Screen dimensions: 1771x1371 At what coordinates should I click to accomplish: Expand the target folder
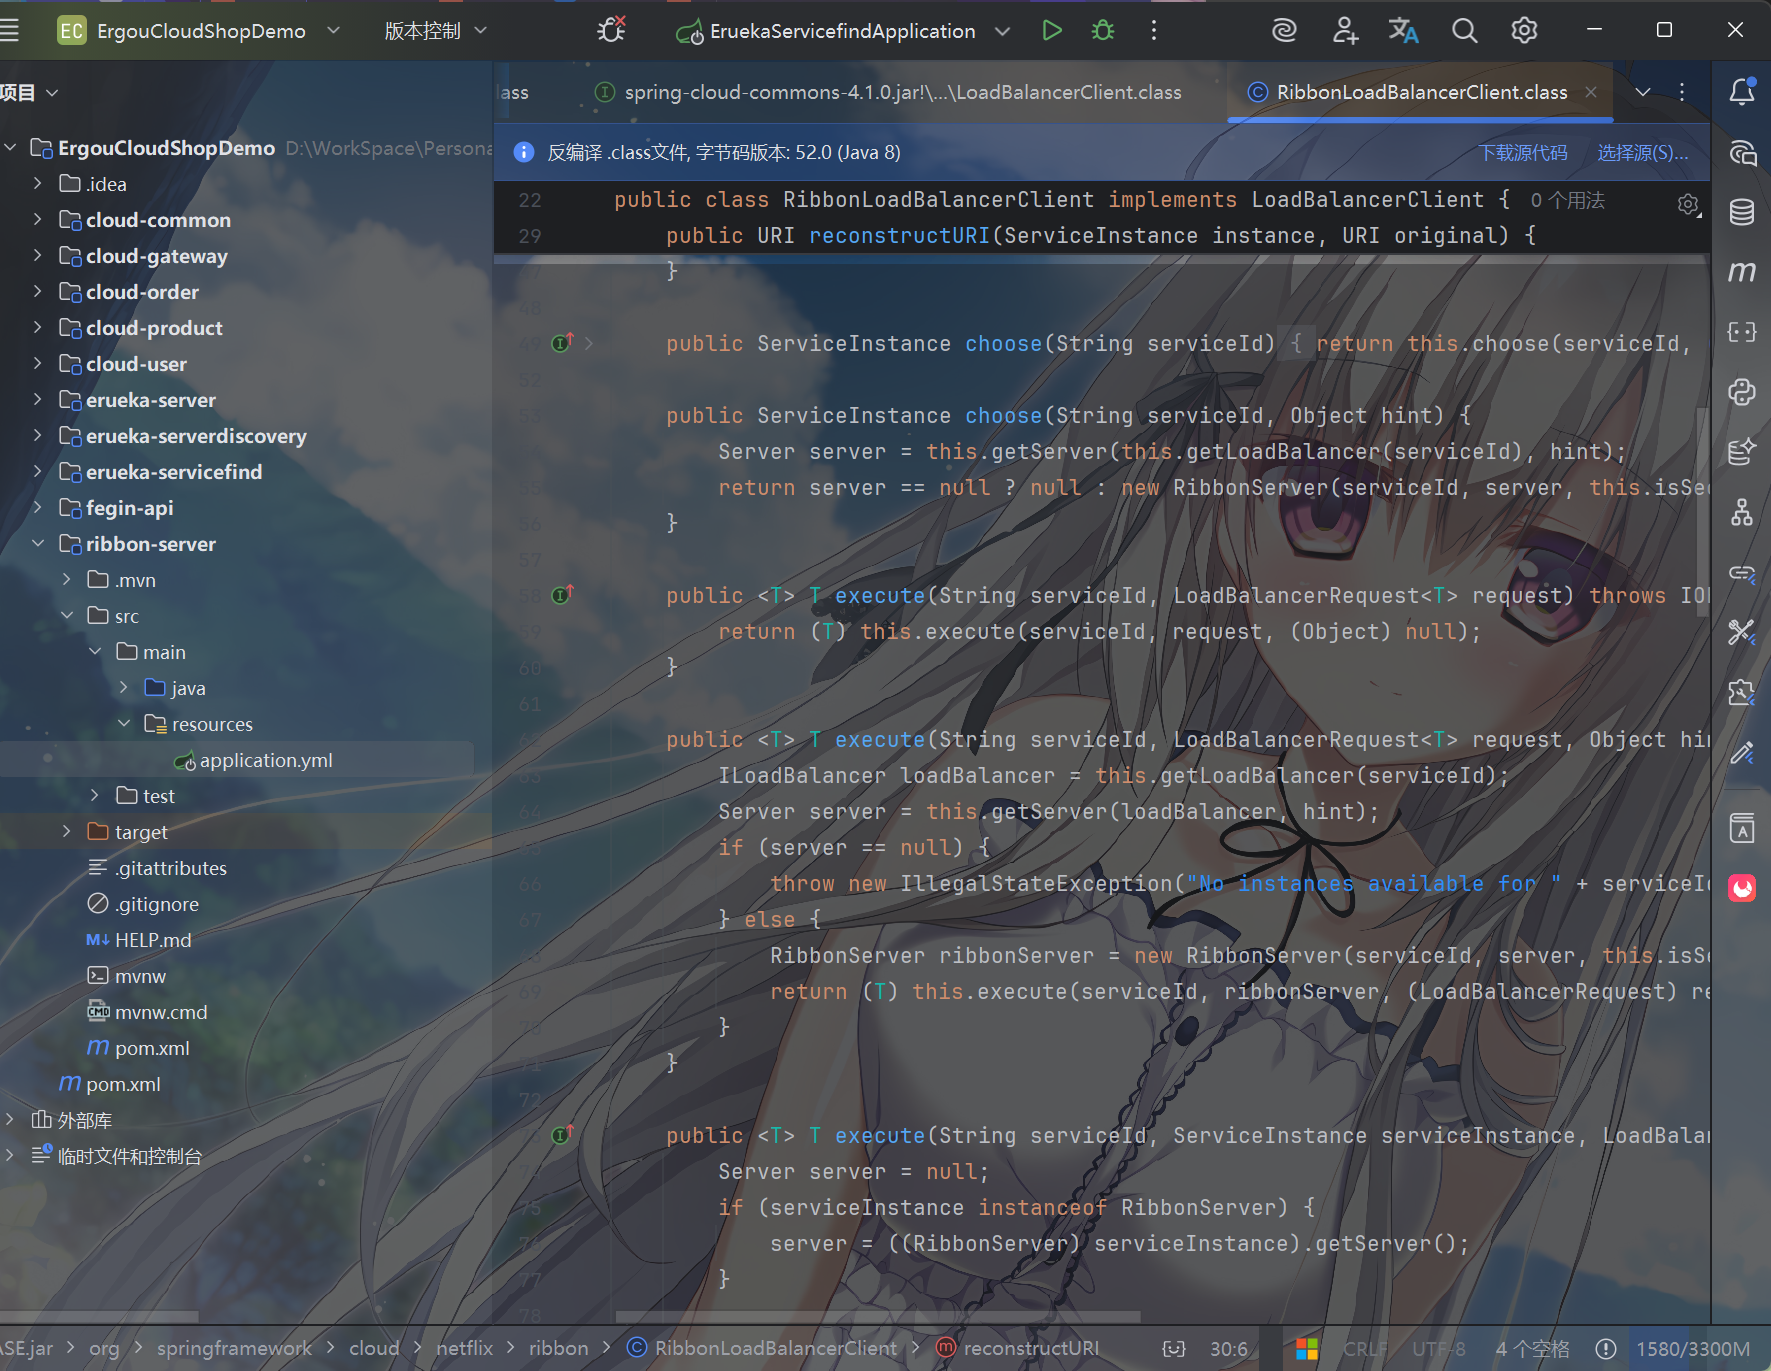(66, 832)
